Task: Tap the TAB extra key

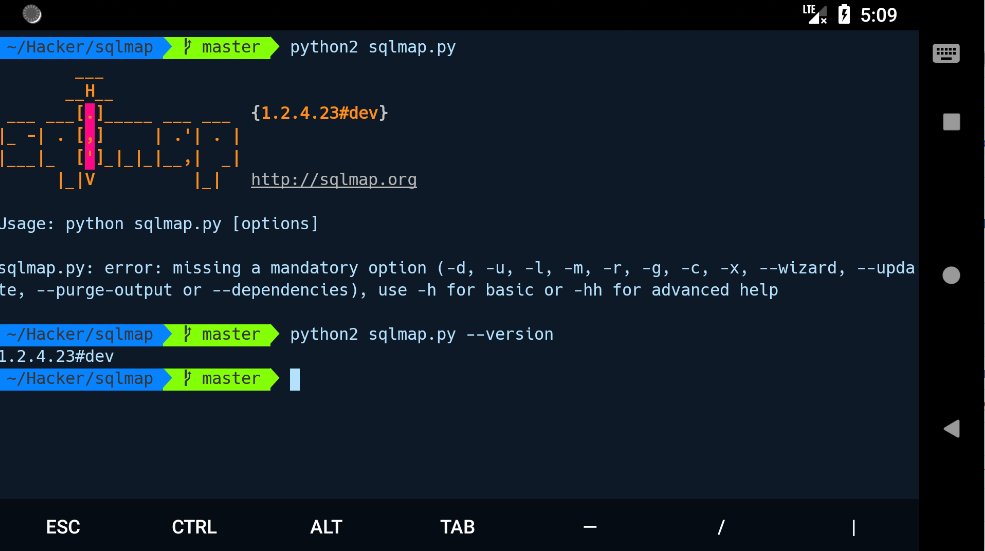Action: pos(457,526)
